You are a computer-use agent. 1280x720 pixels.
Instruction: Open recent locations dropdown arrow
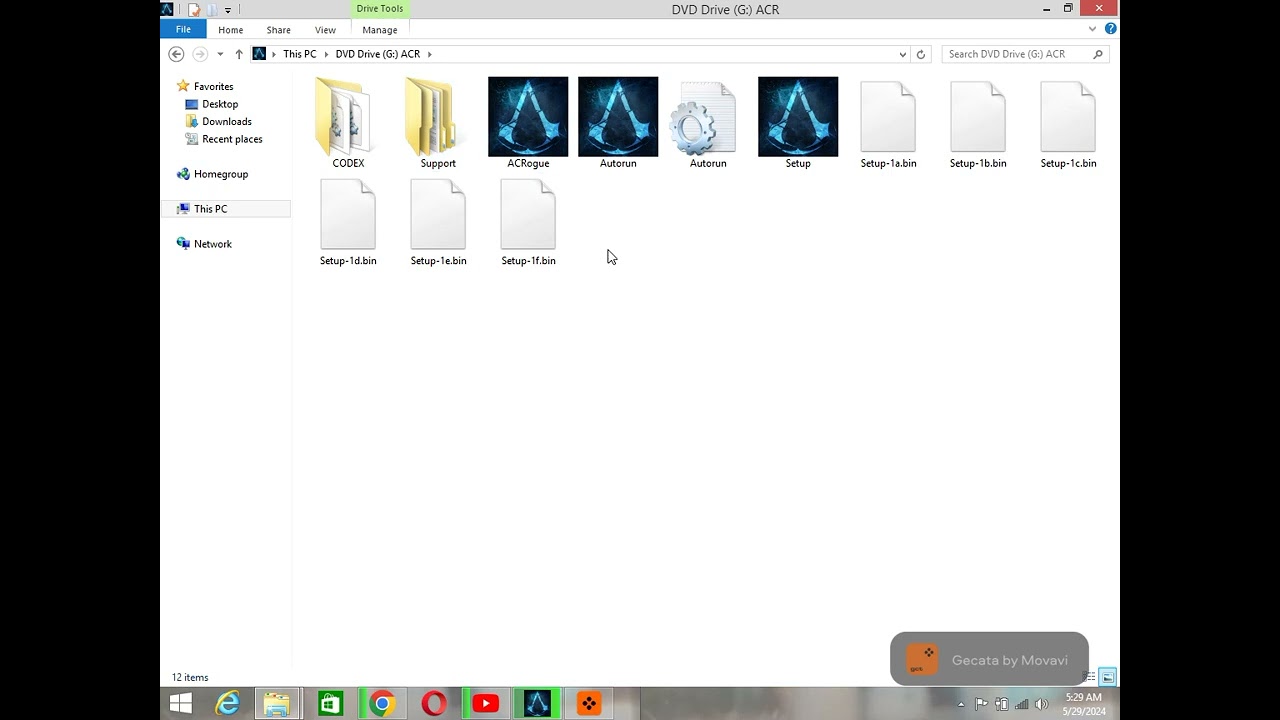click(x=220, y=54)
